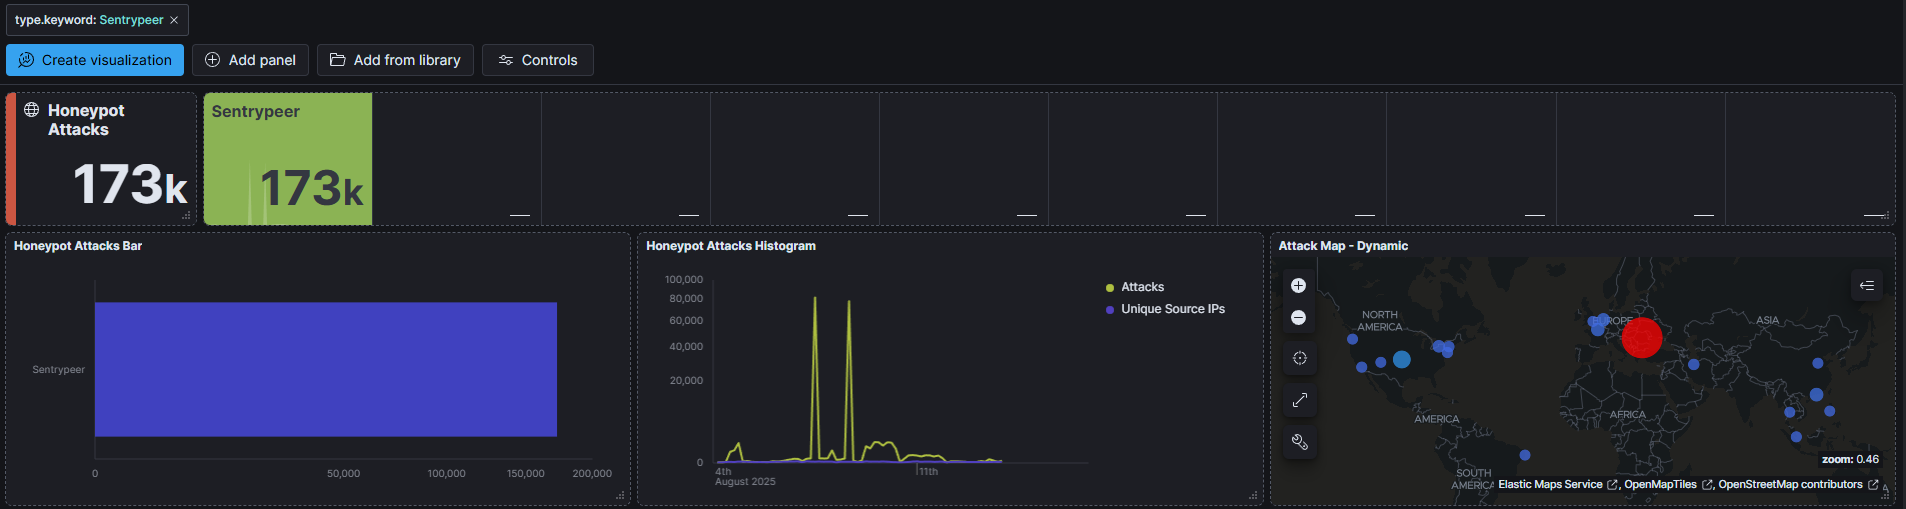Click the 100,000 y-axis tick on the histogram
The image size is (1906, 509).
[684, 280]
